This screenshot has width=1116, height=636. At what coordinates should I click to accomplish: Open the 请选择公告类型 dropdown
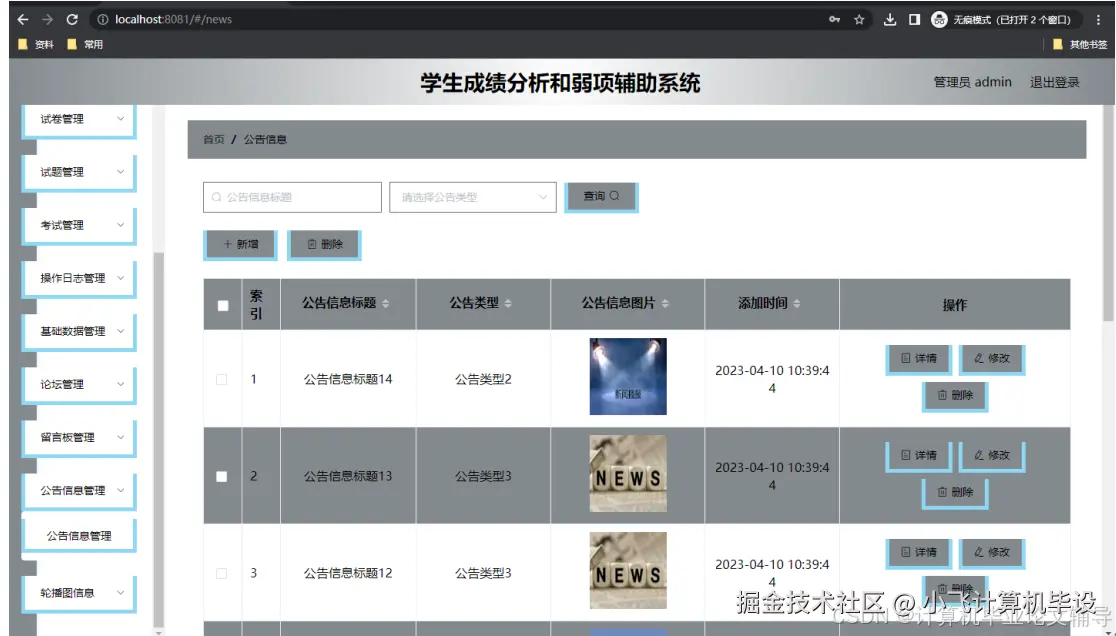coord(473,197)
